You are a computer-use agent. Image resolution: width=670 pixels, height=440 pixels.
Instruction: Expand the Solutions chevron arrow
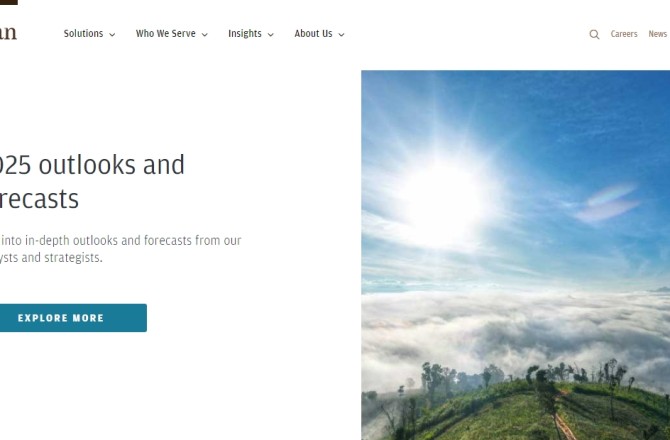(x=112, y=35)
